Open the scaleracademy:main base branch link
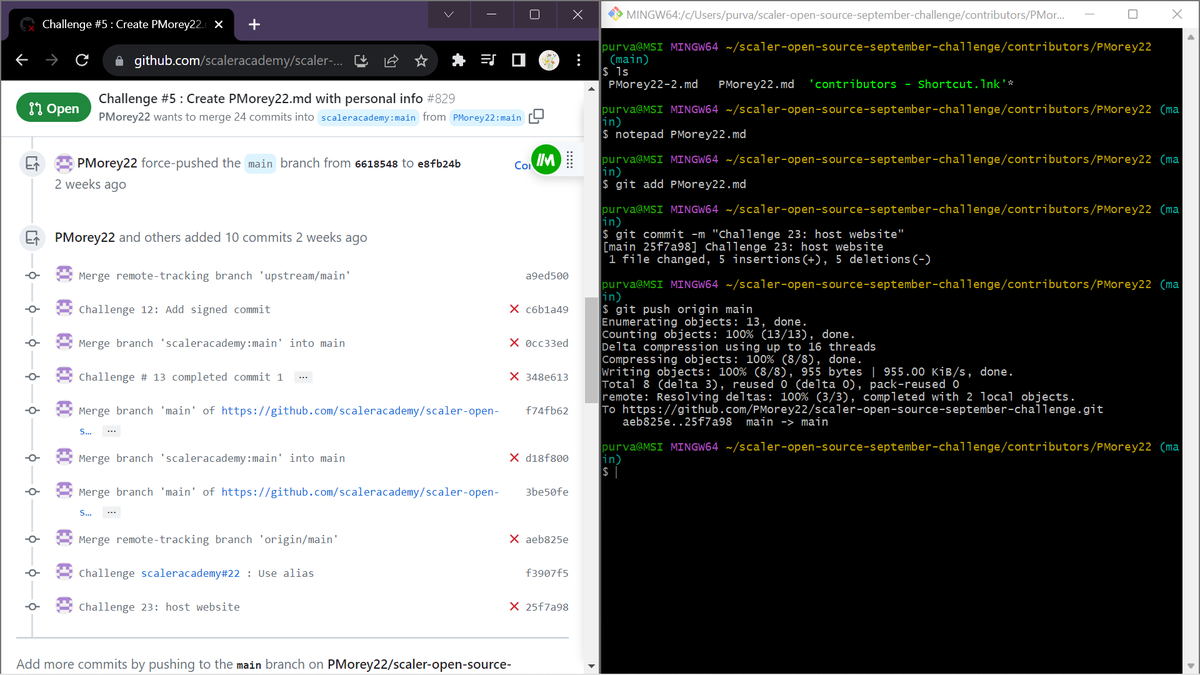 tap(368, 117)
